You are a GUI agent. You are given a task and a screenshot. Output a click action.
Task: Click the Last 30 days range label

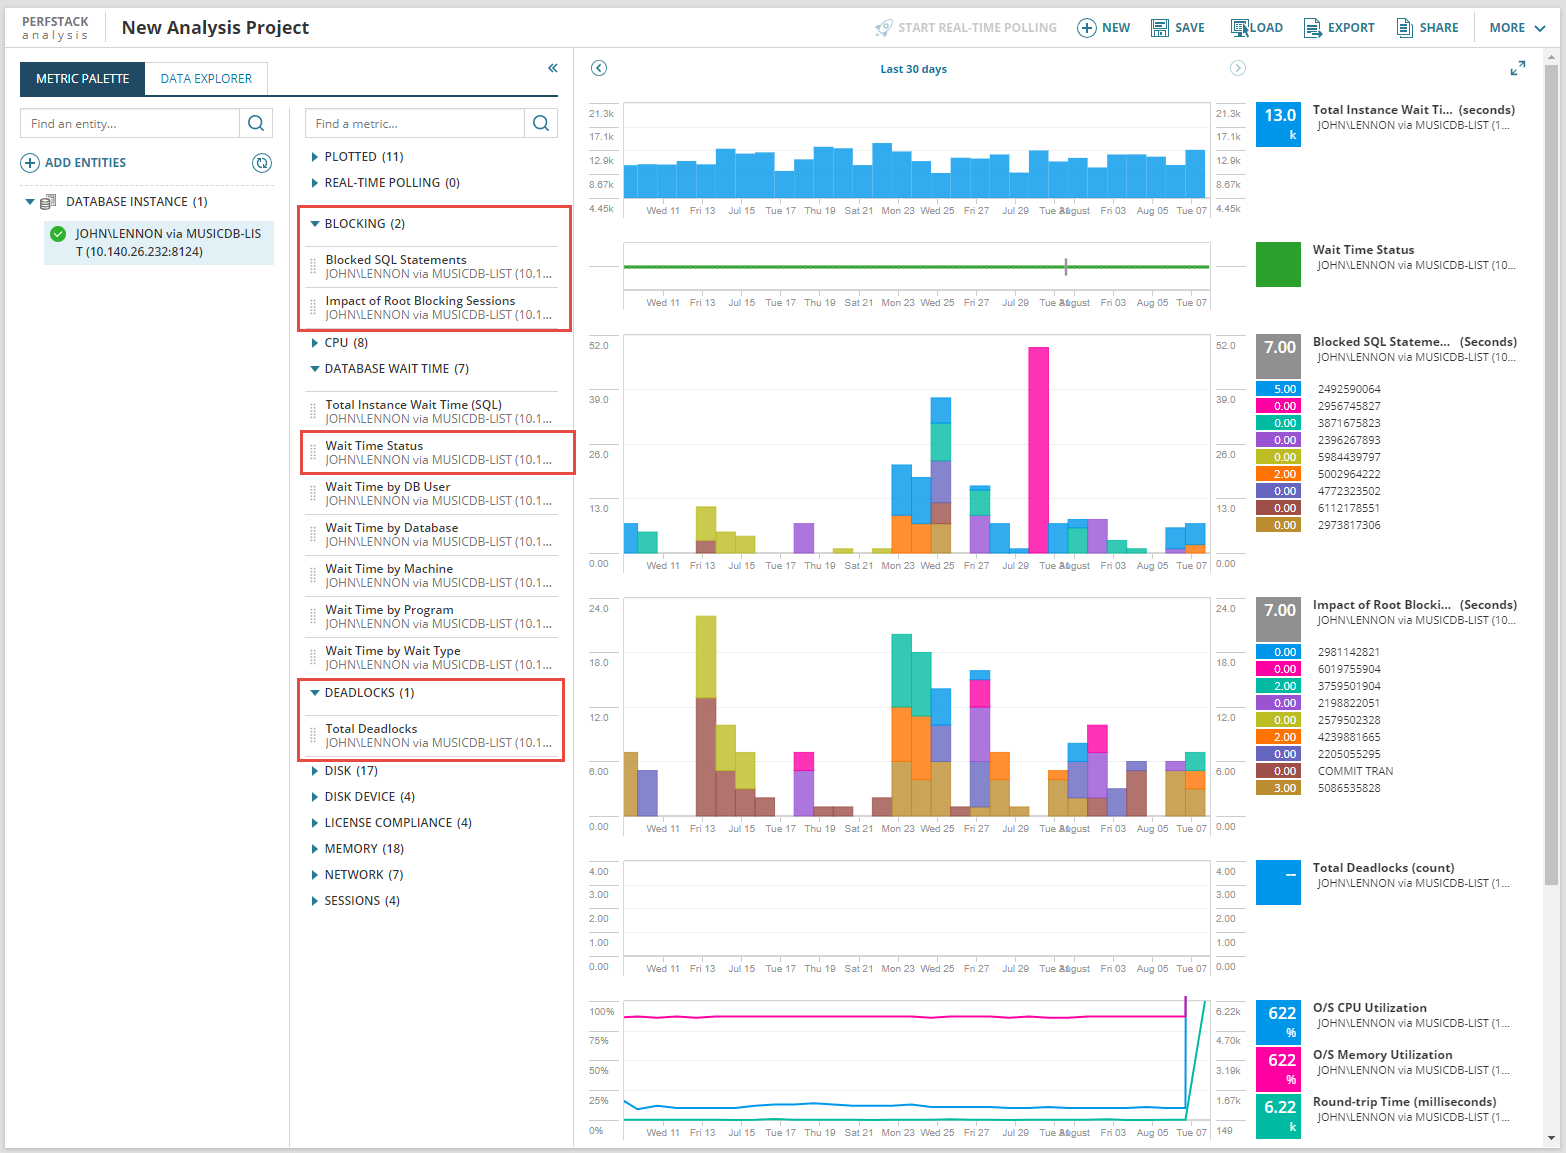coord(913,69)
